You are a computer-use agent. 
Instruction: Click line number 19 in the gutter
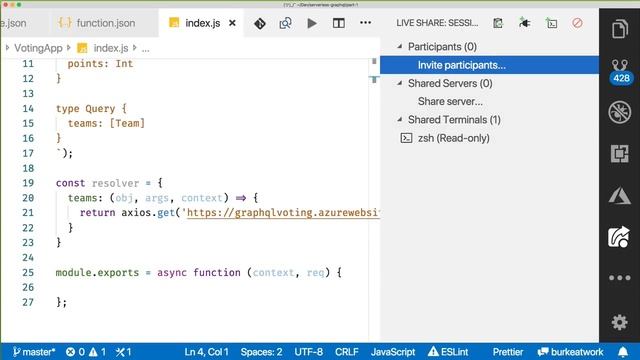(28, 183)
